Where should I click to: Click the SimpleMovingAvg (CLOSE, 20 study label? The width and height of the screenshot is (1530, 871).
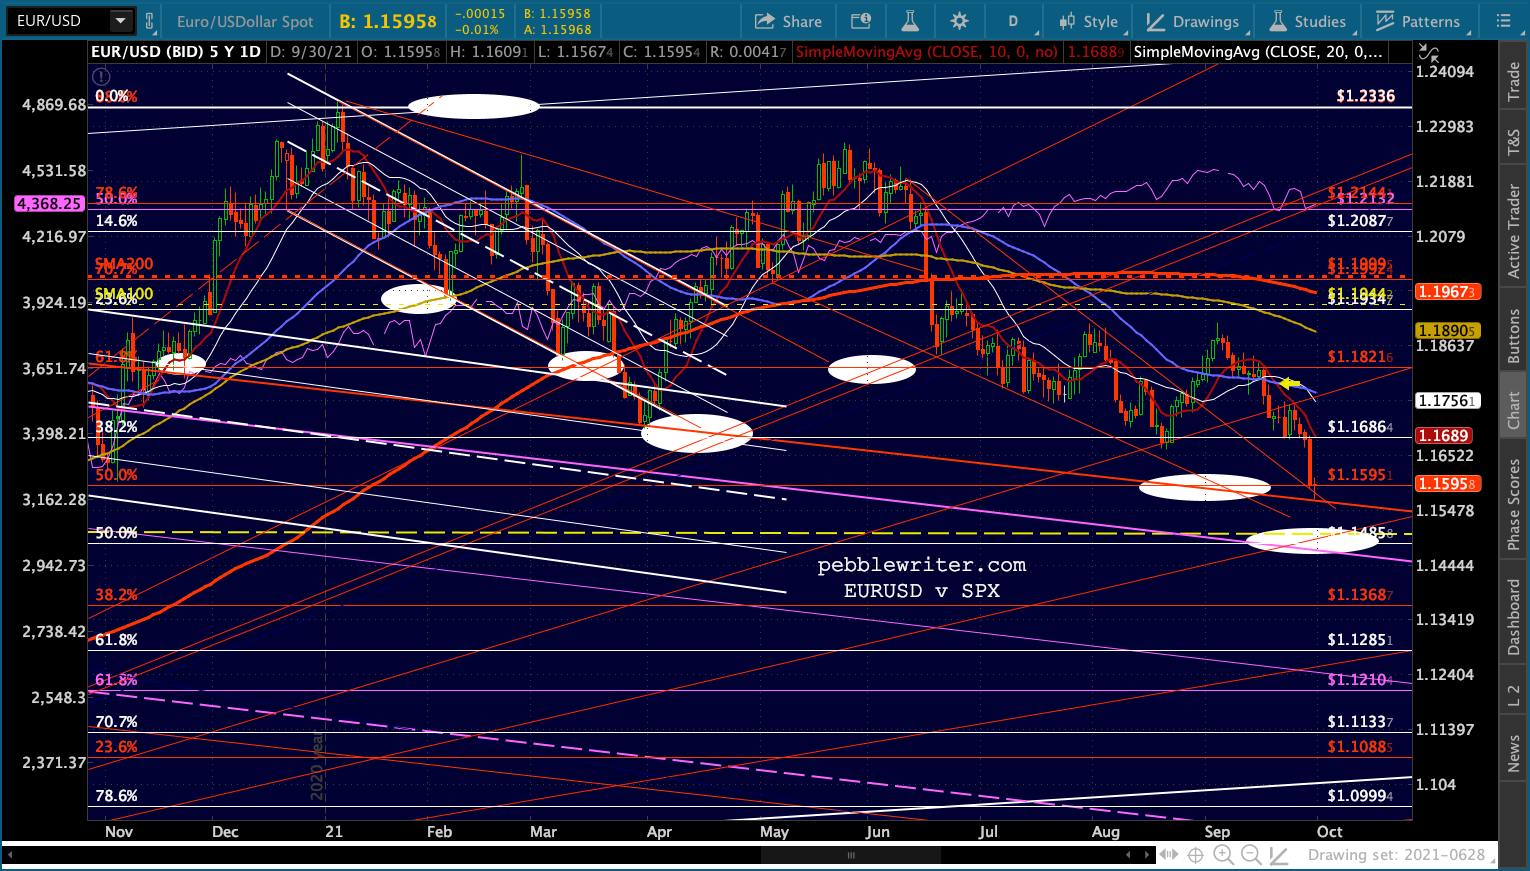pos(1259,52)
